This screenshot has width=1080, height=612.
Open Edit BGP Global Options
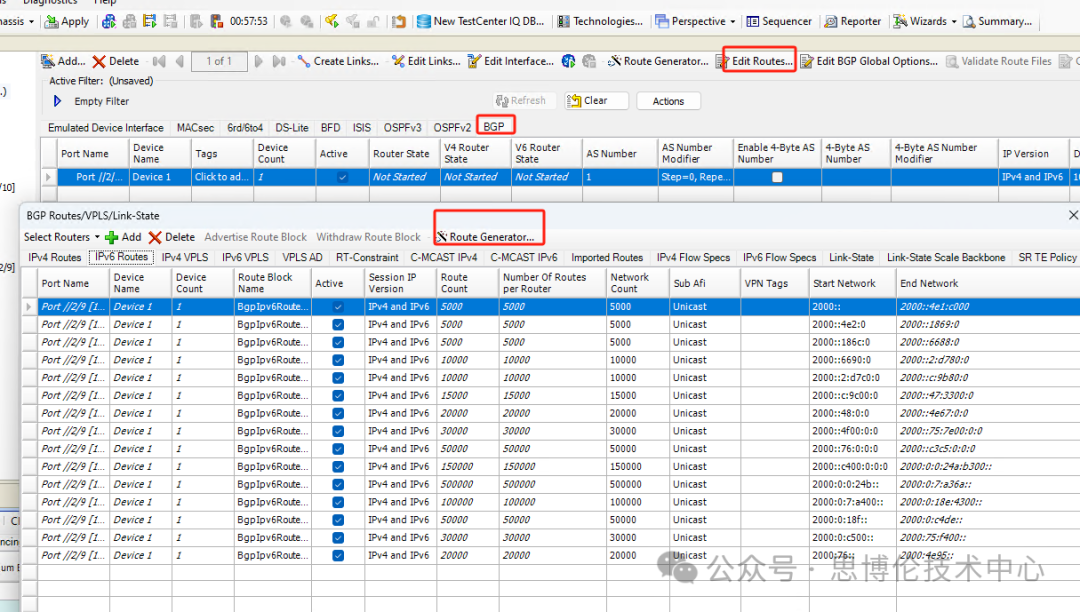pos(868,61)
